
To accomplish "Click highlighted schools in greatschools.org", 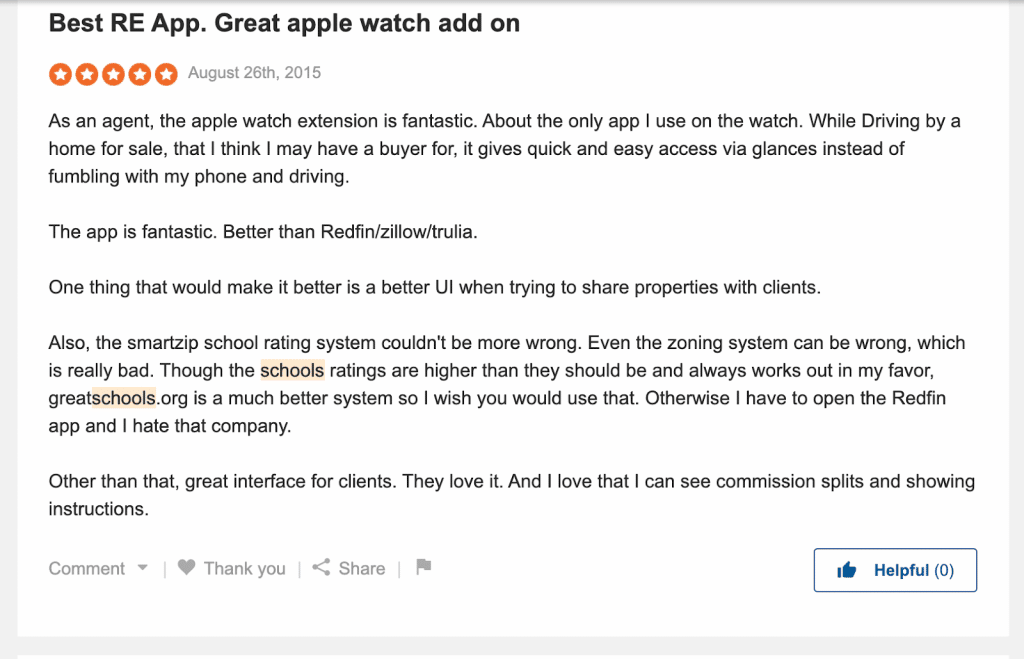I will click(x=124, y=398).
